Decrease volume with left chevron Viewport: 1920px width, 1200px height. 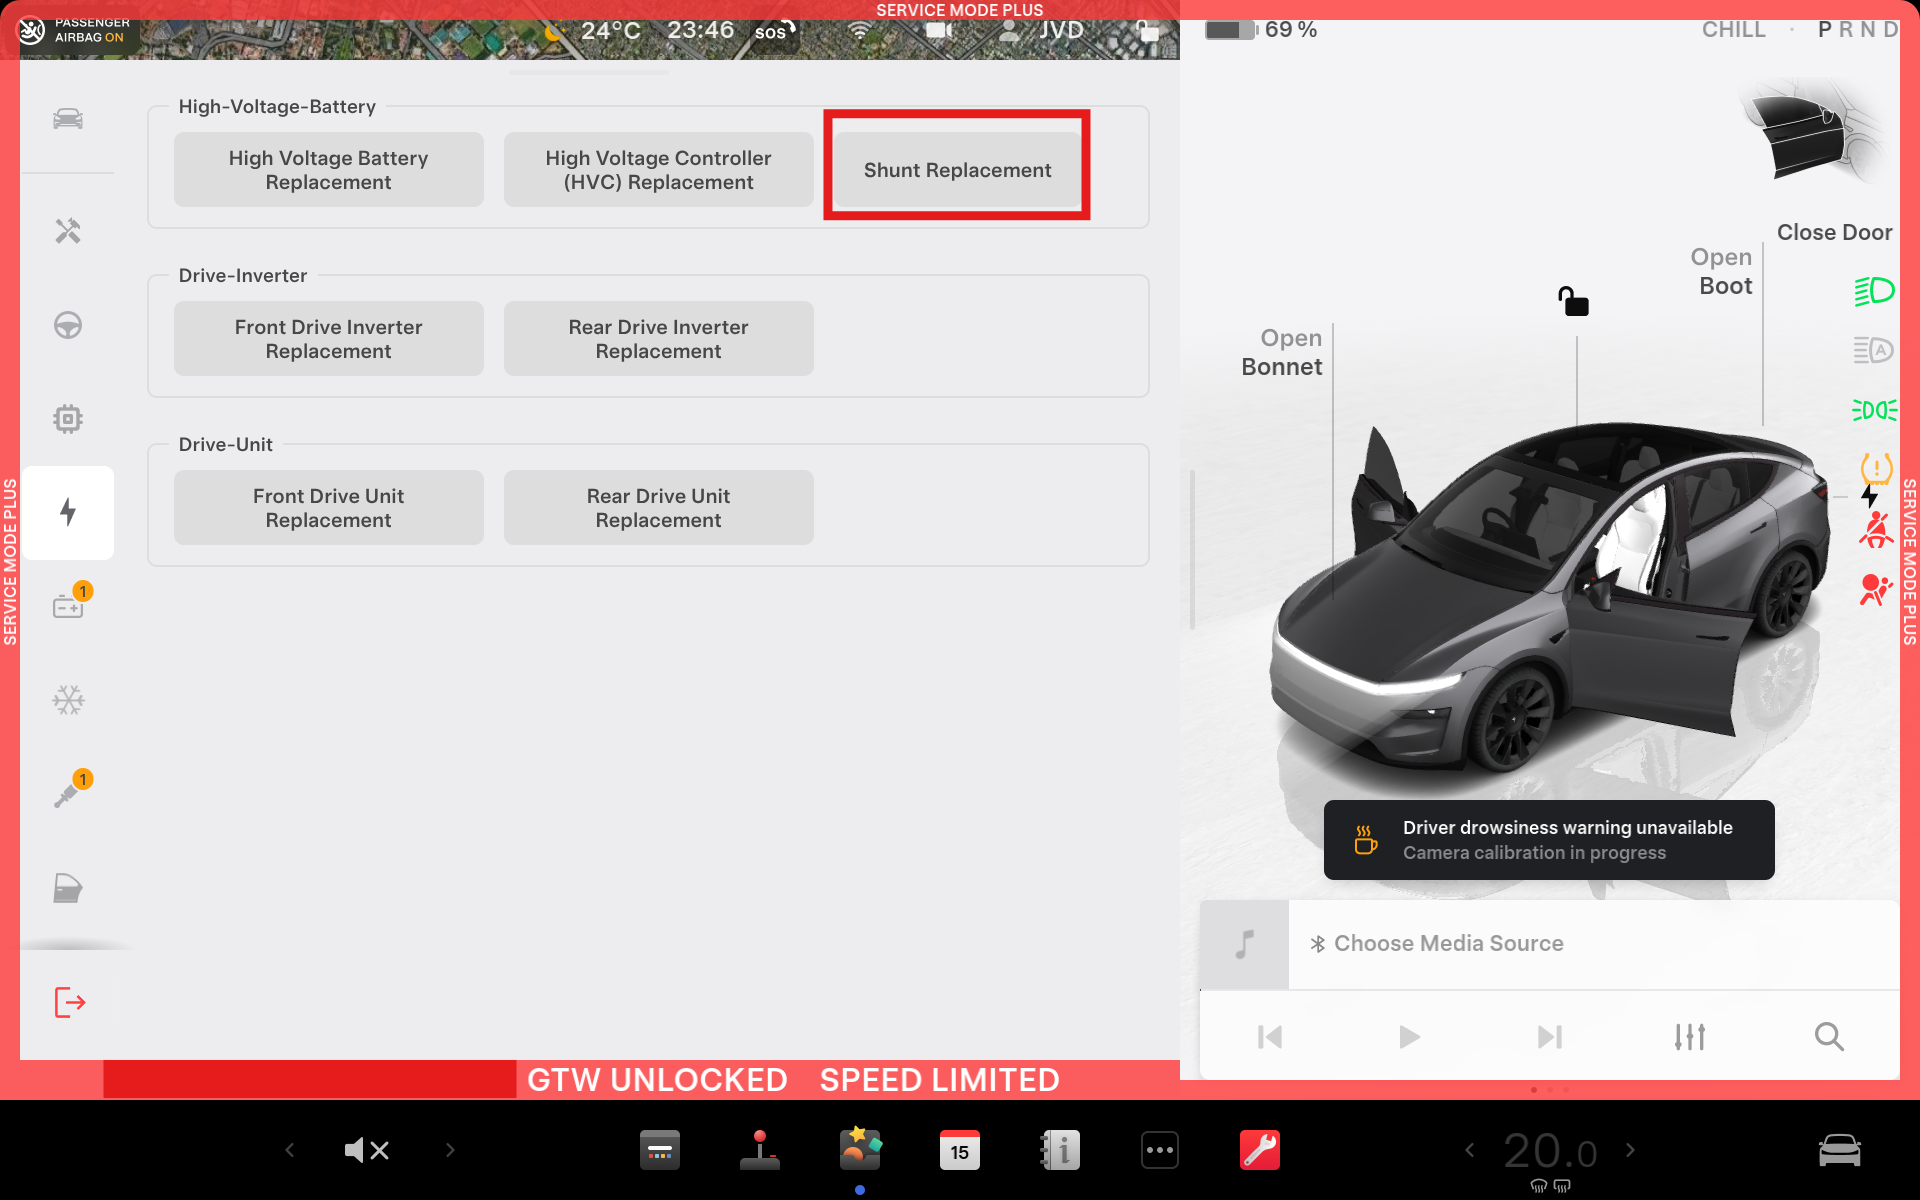[290, 1150]
